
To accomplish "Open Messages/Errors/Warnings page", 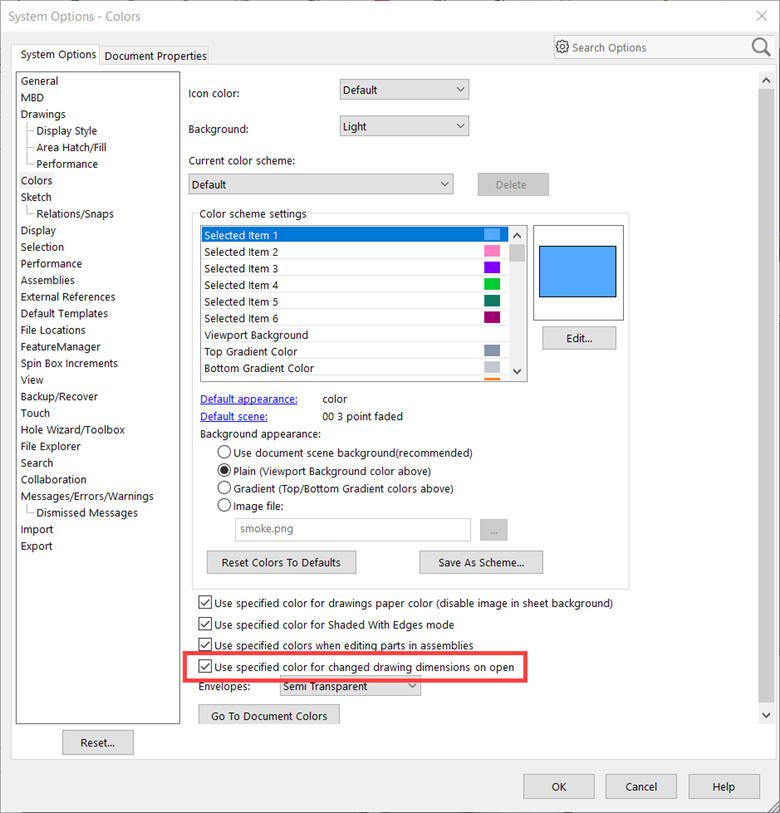I will 87,496.
